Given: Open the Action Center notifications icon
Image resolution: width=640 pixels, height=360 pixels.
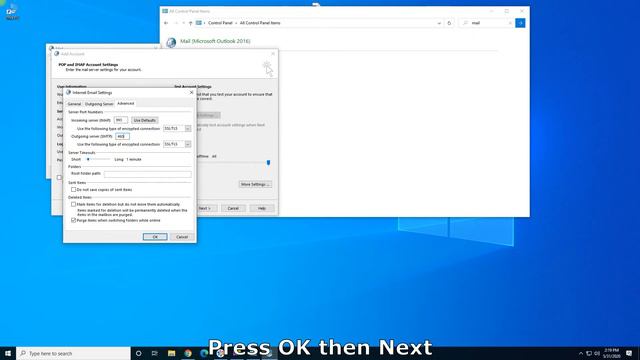Looking at the screenshot, I should click(x=629, y=353).
